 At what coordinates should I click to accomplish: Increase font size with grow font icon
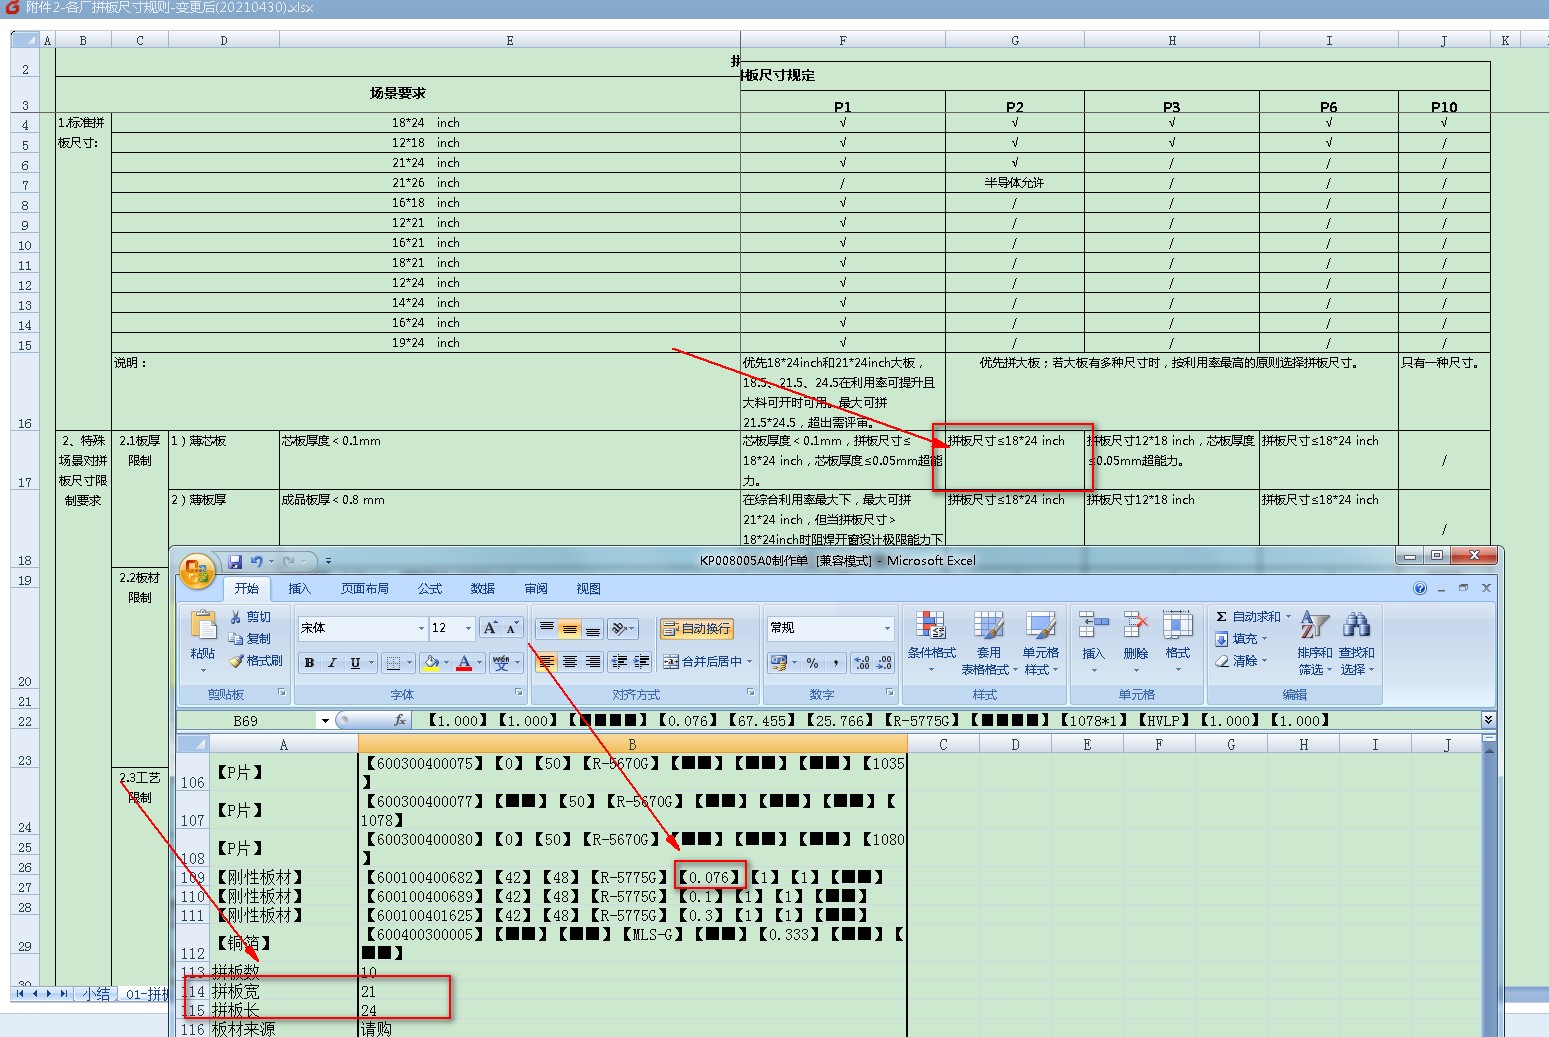click(x=491, y=628)
